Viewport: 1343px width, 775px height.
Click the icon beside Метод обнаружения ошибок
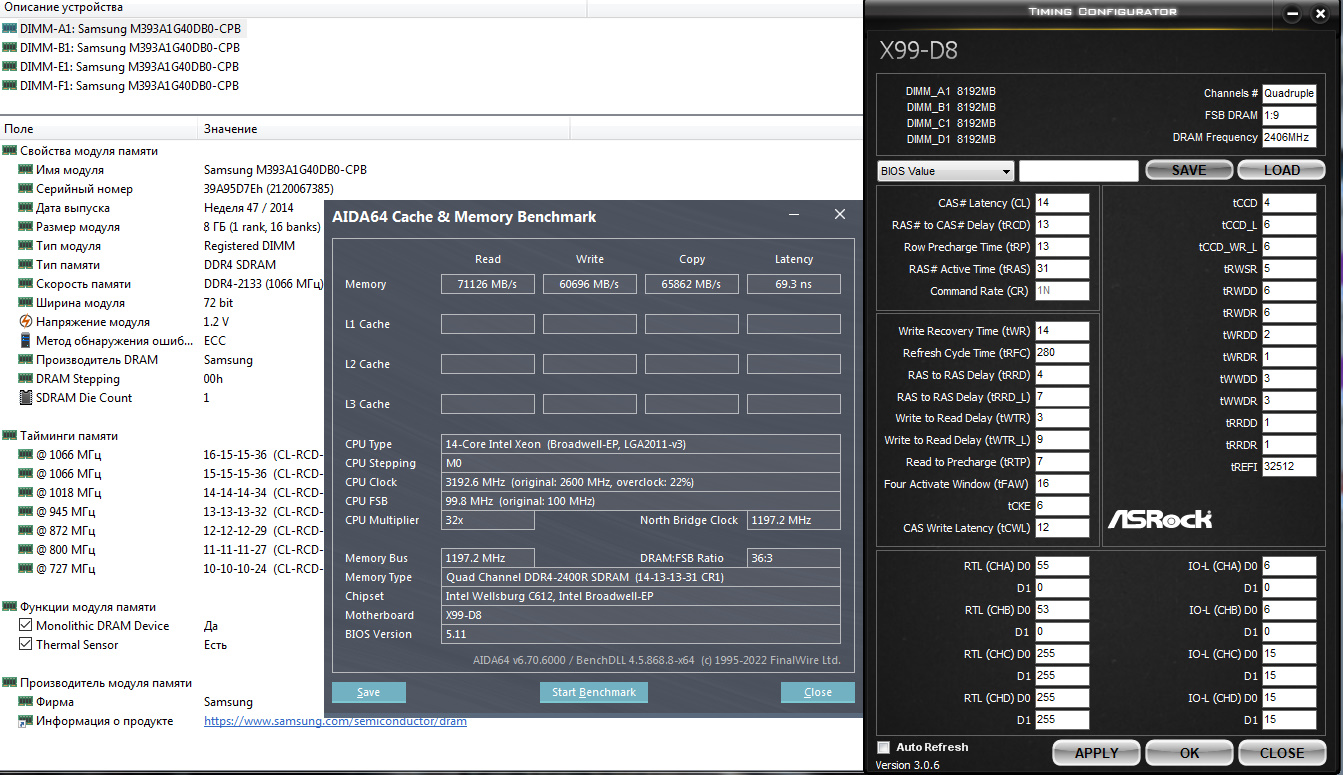click(x=26, y=341)
